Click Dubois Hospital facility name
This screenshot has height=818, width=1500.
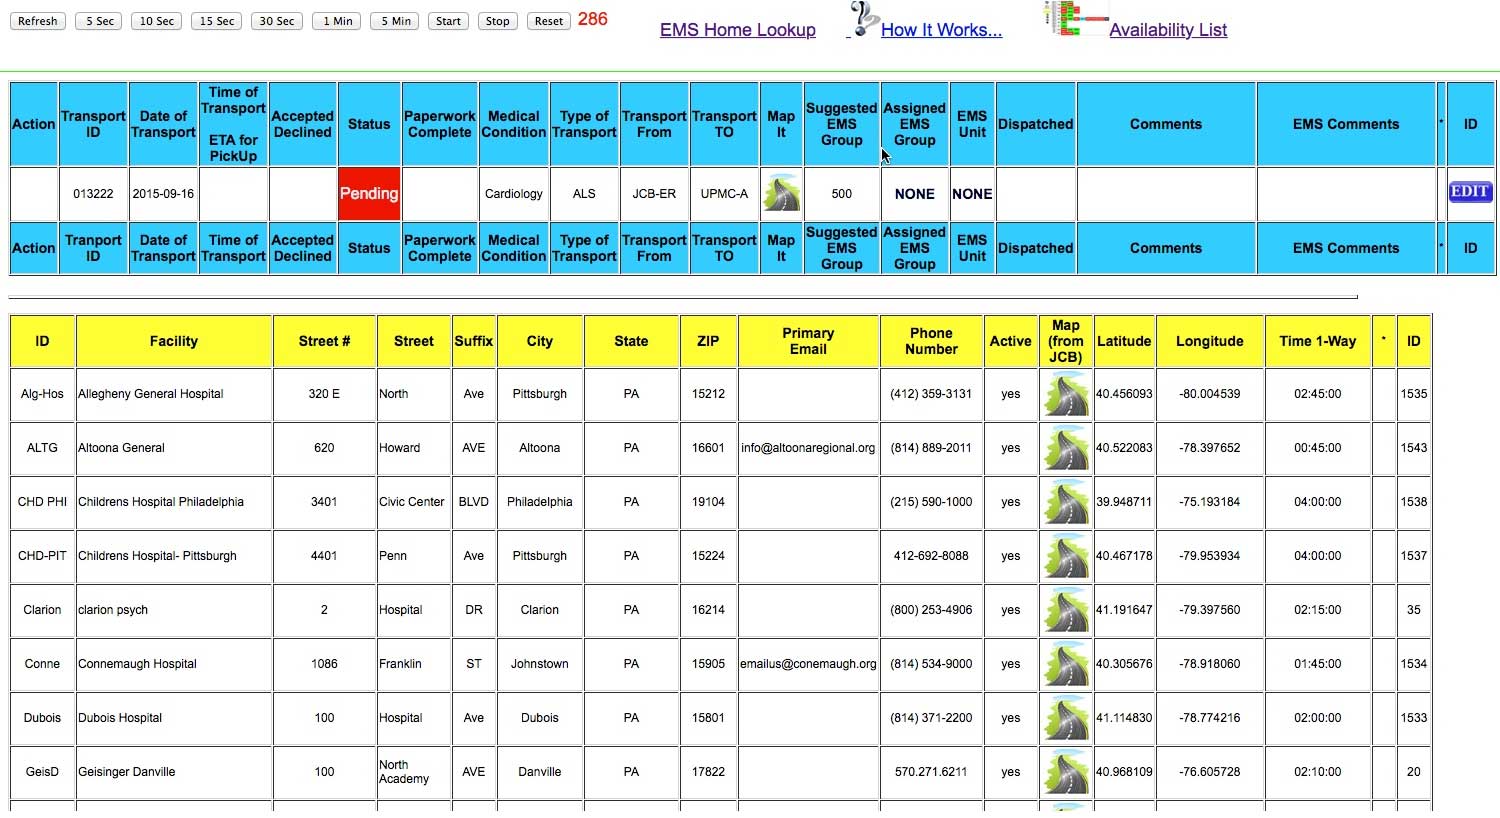click(x=120, y=718)
